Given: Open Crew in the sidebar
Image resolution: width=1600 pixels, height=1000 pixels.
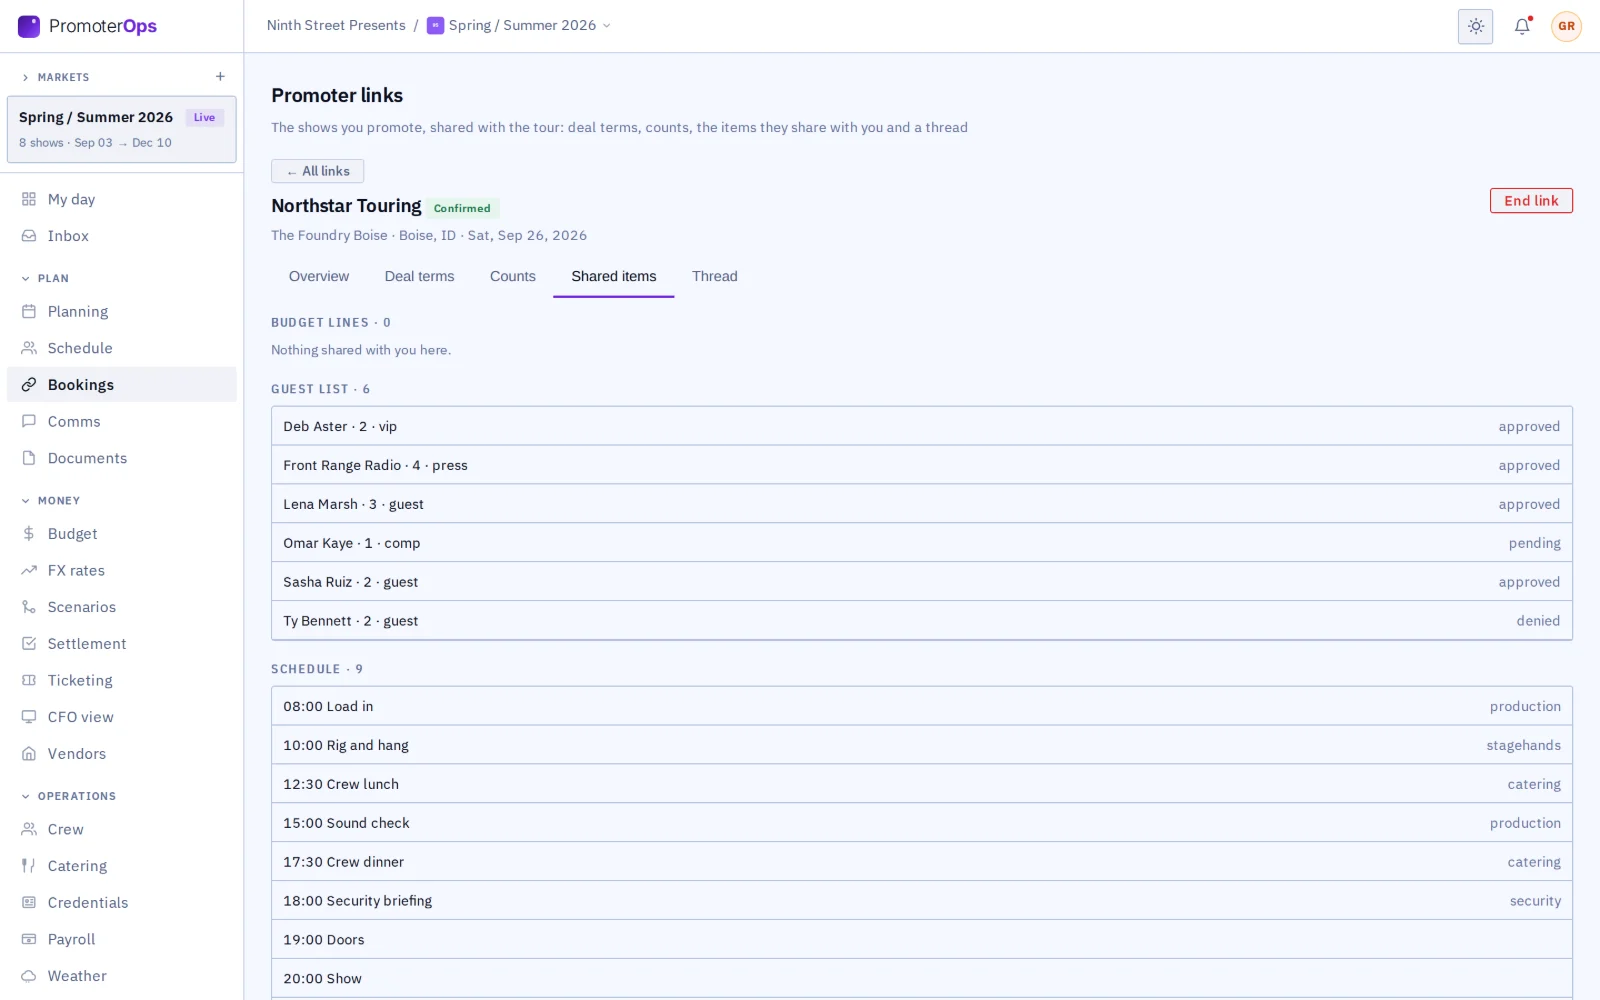Looking at the screenshot, I should [x=122, y=829].
